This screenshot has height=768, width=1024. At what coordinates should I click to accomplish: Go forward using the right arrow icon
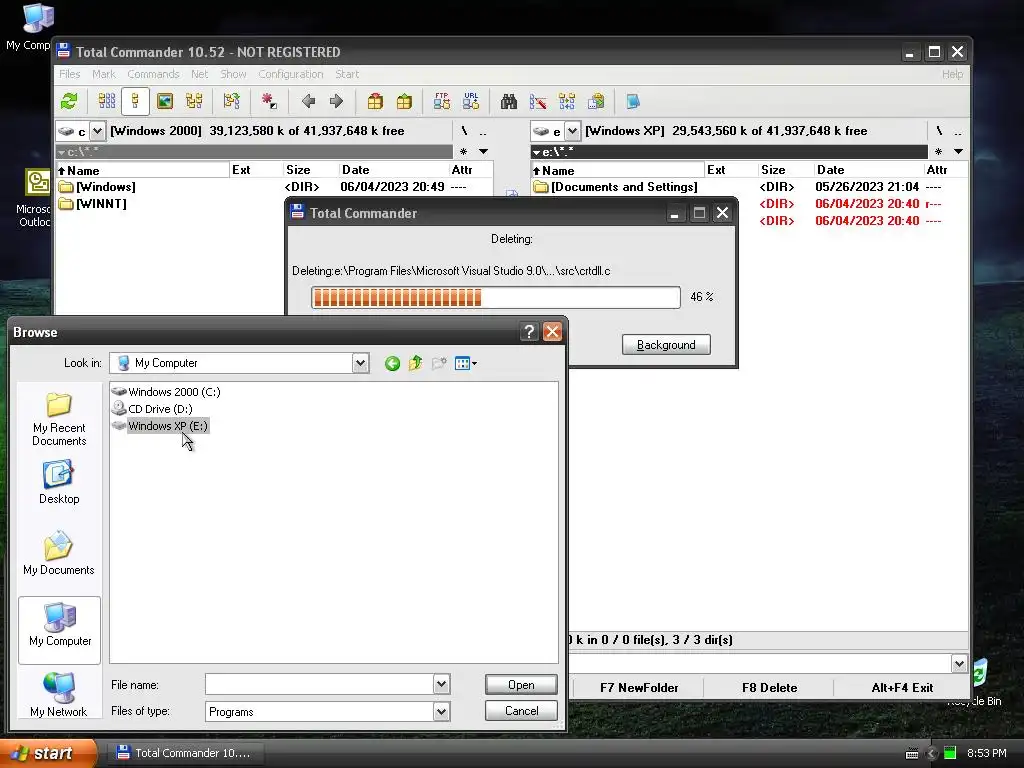pos(336,101)
